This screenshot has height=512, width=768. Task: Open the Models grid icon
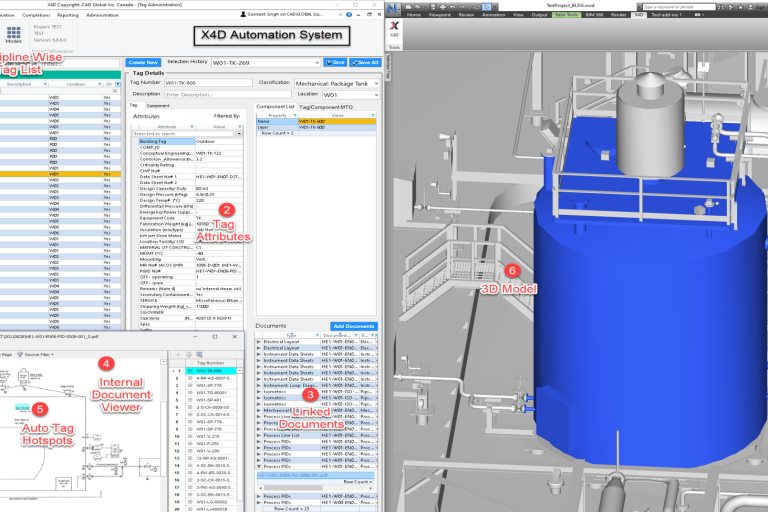pos(13,33)
